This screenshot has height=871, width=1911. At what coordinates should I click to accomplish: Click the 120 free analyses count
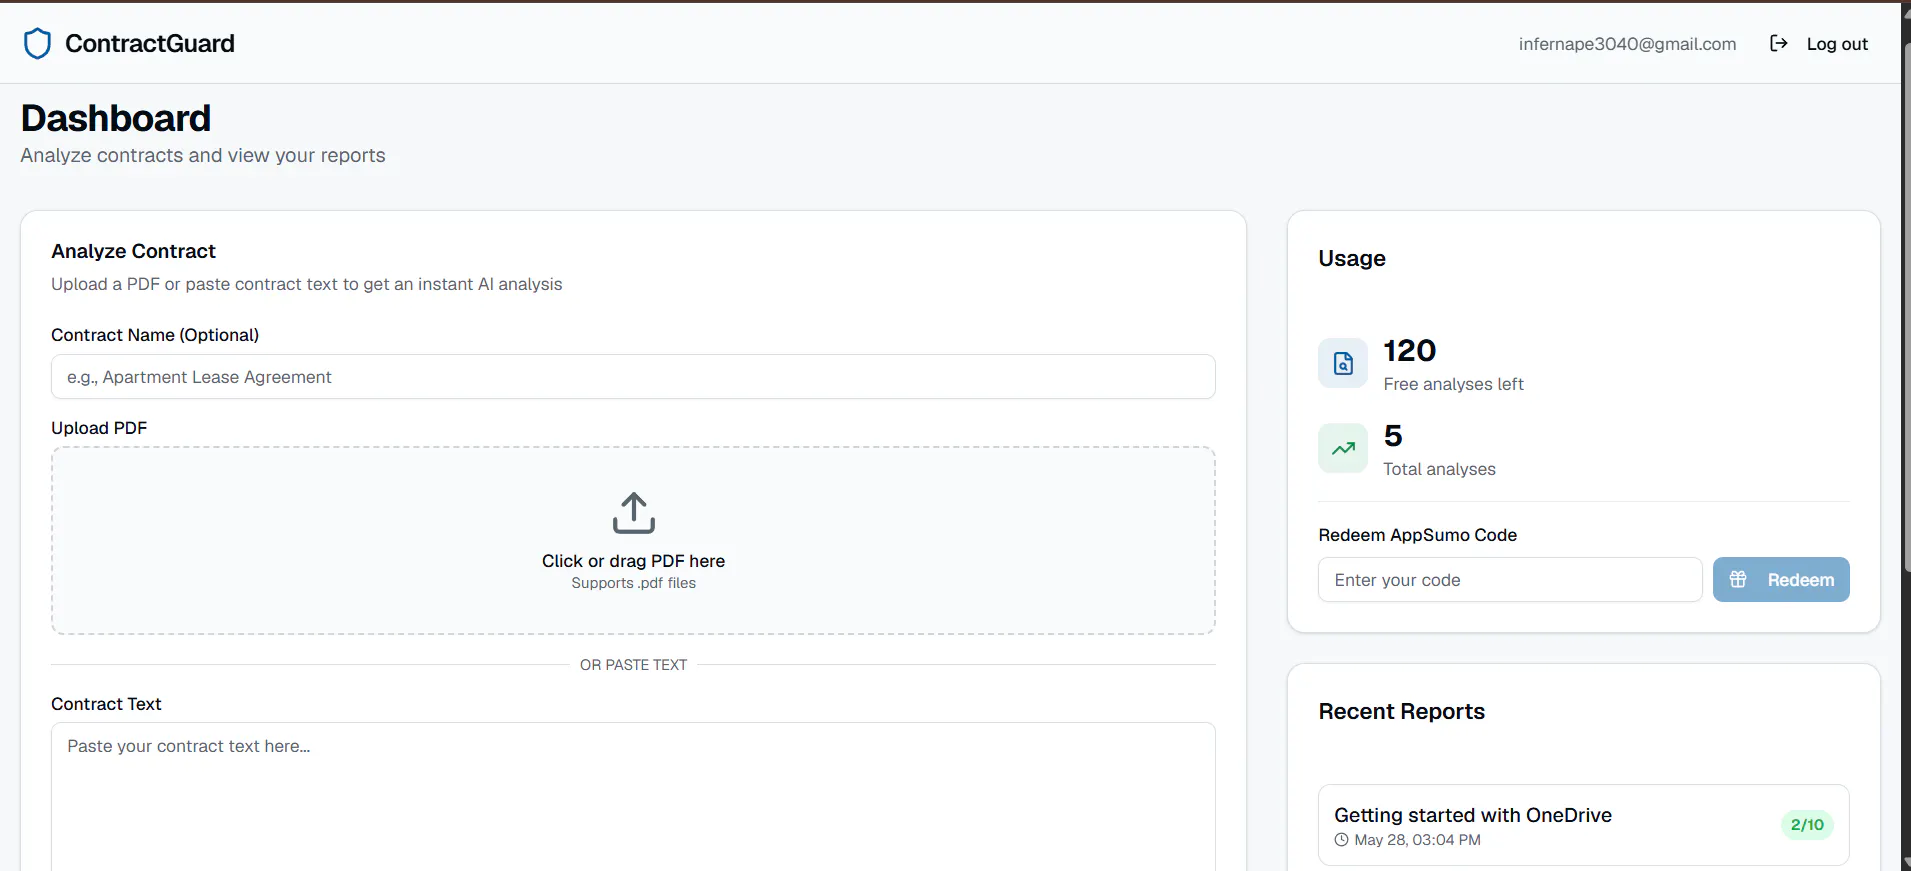(1410, 351)
